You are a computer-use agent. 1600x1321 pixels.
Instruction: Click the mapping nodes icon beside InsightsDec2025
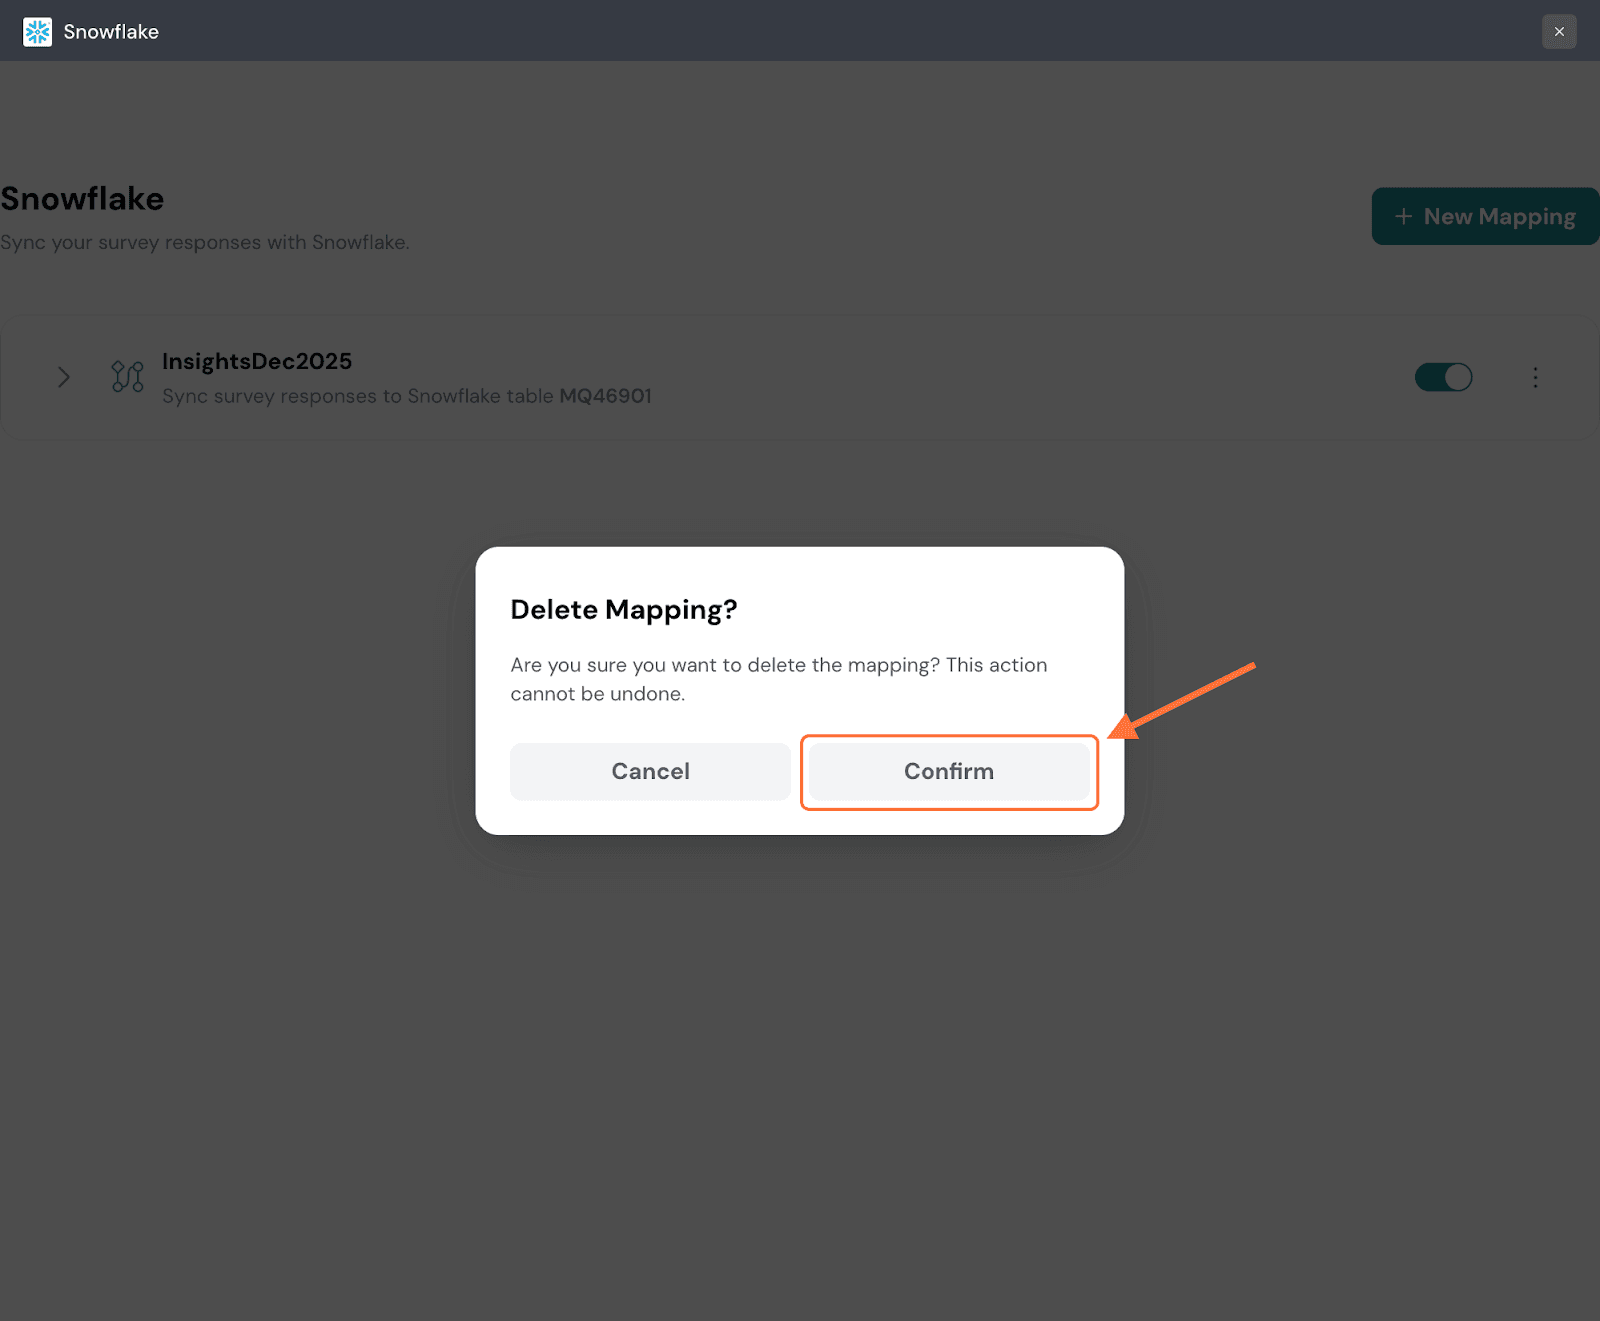click(x=127, y=377)
